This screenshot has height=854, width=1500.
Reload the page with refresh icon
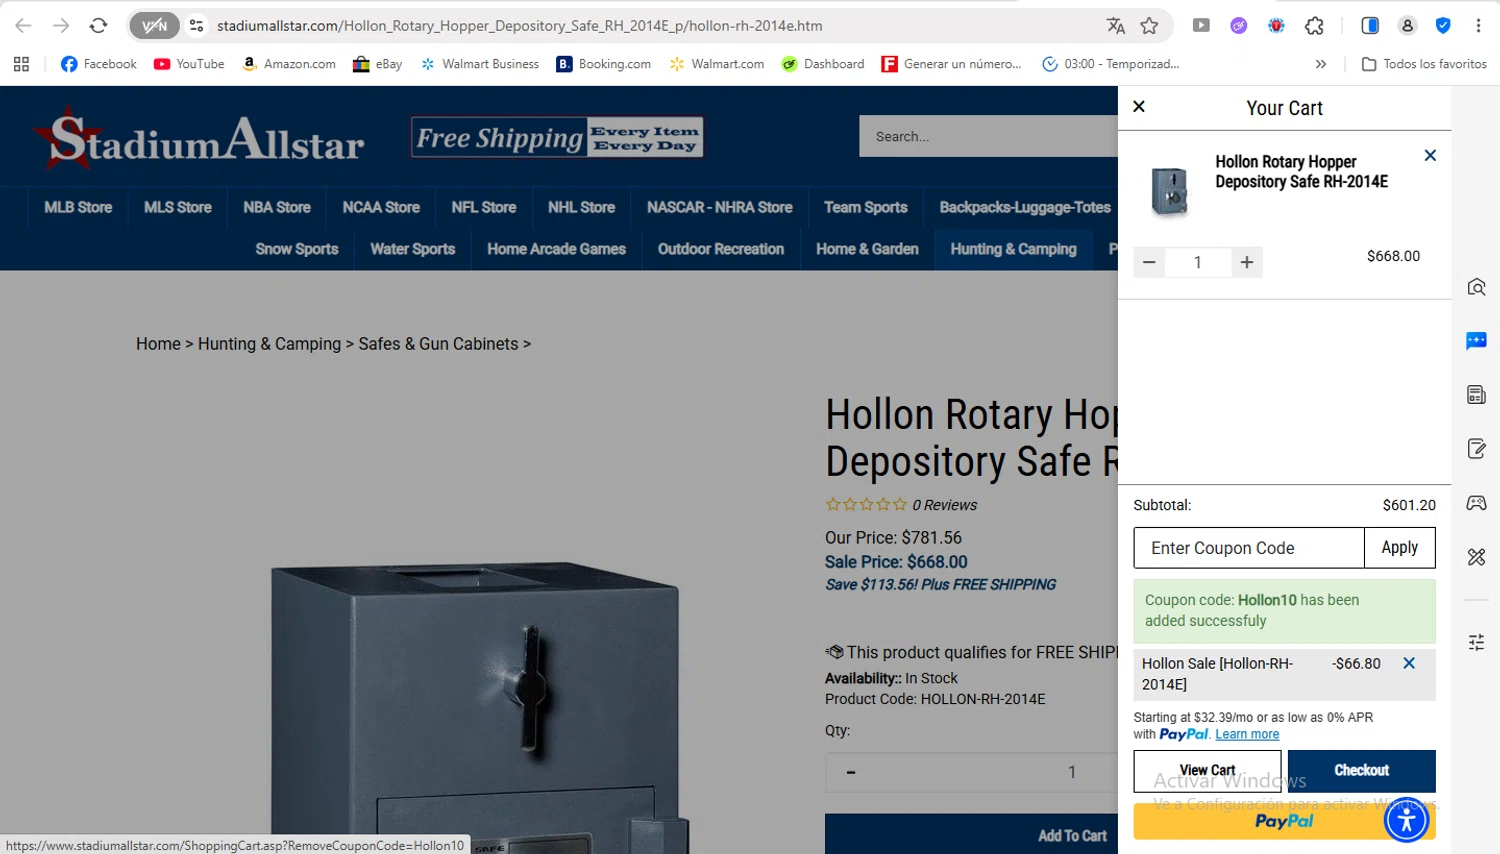[x=98, y=26]
